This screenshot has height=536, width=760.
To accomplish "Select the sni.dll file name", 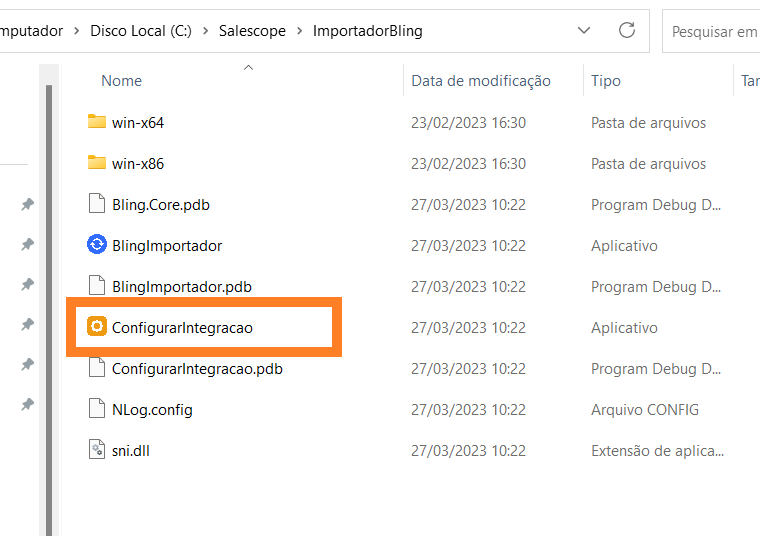I will coord(131,451).
